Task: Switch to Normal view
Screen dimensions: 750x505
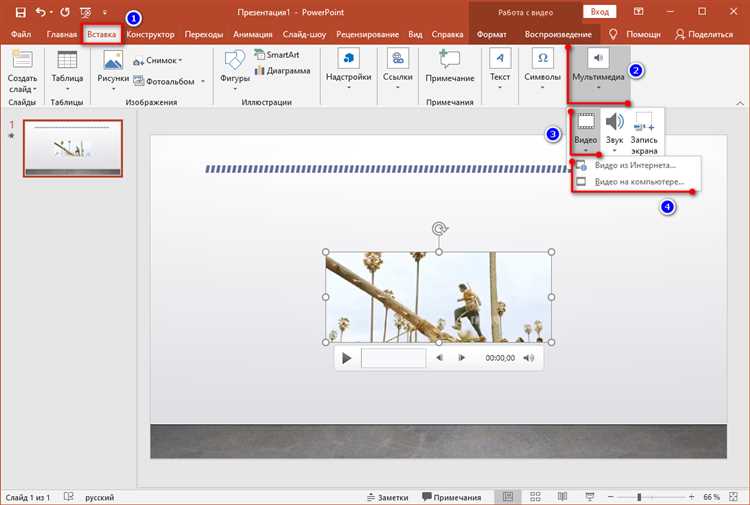Action: coord(507,497)
